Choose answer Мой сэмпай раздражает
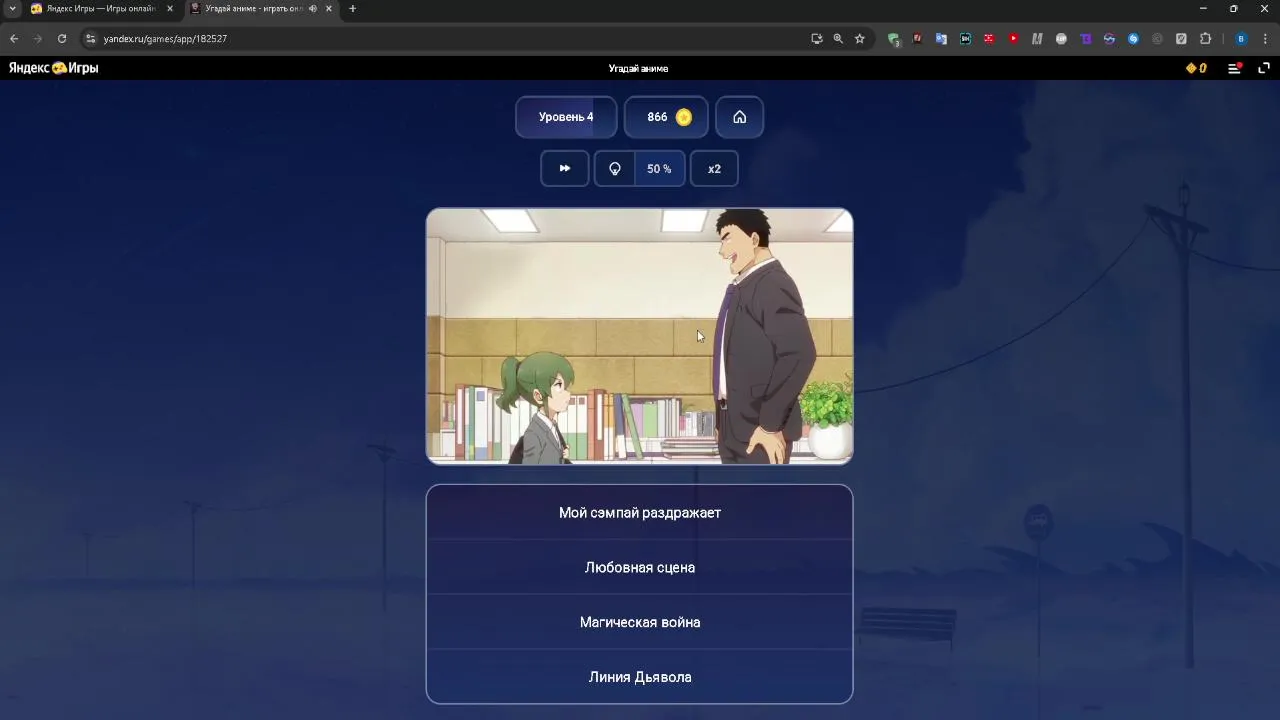The width and height of the screenshot is (1280, 720). point(640,513)
